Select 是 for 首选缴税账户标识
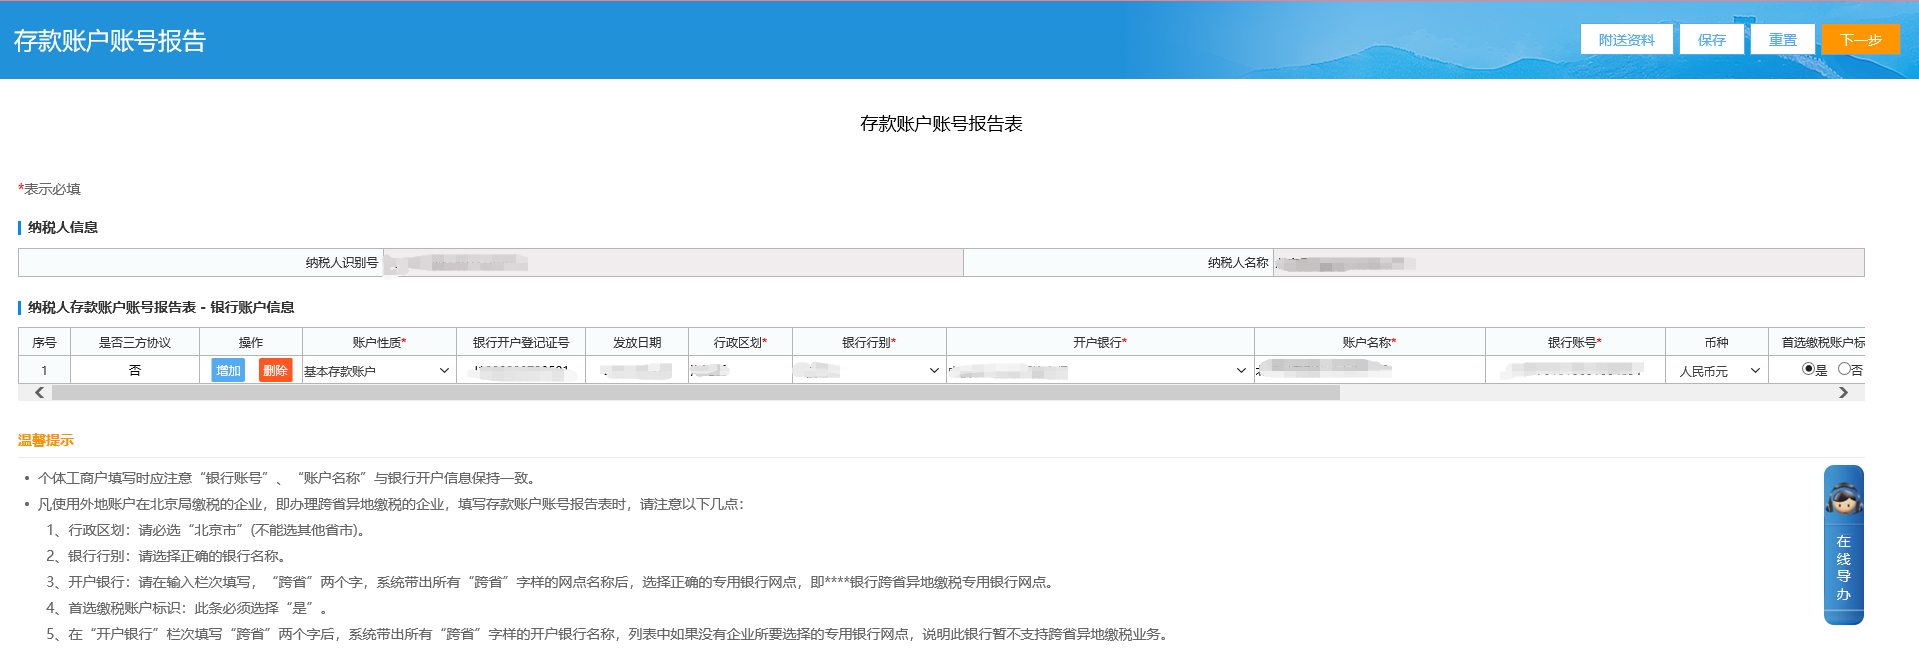The image size is (1919, 671). pos(1808,369)
